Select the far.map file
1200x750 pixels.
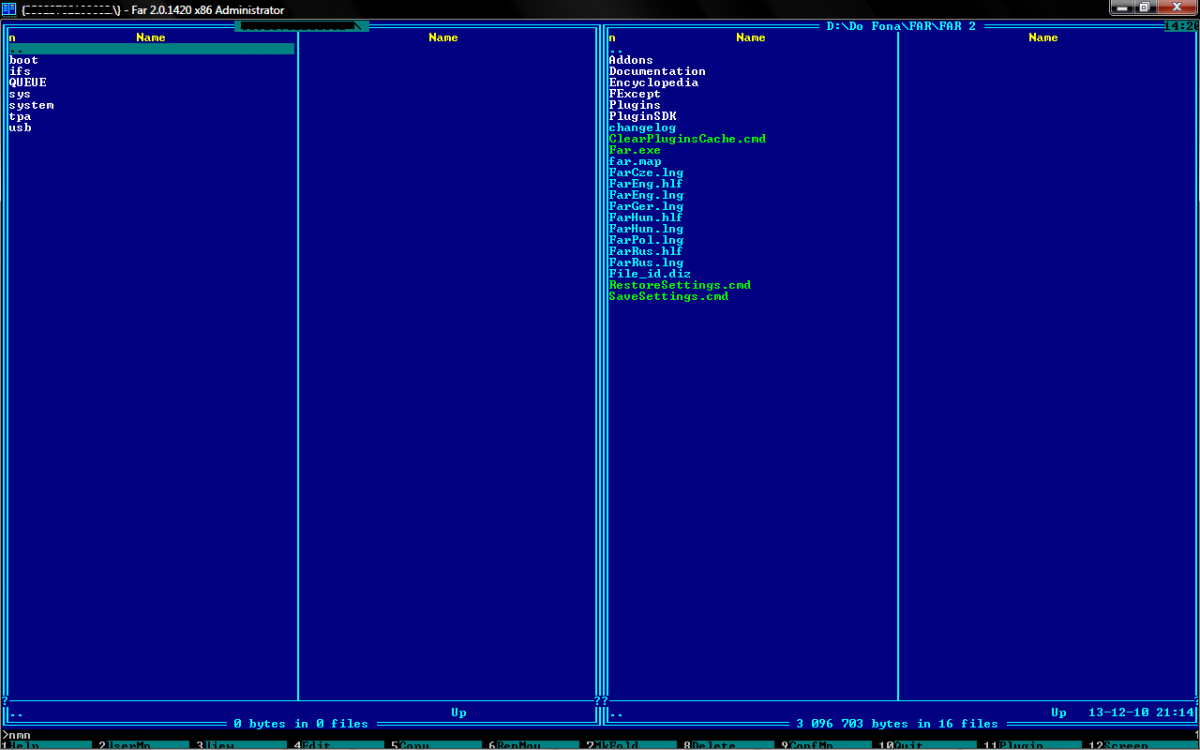(635, 161)
